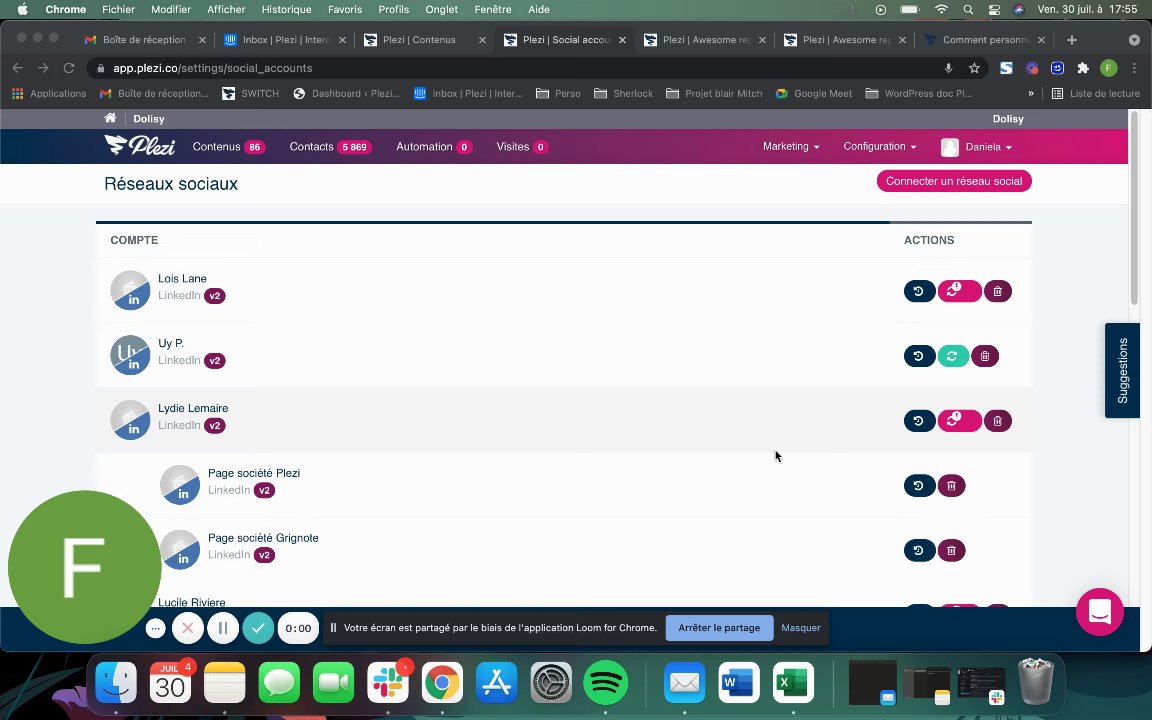Delete the Lydie Lemaire account
This screenshot has width=1152, height=720.
[x=998, y=421]
